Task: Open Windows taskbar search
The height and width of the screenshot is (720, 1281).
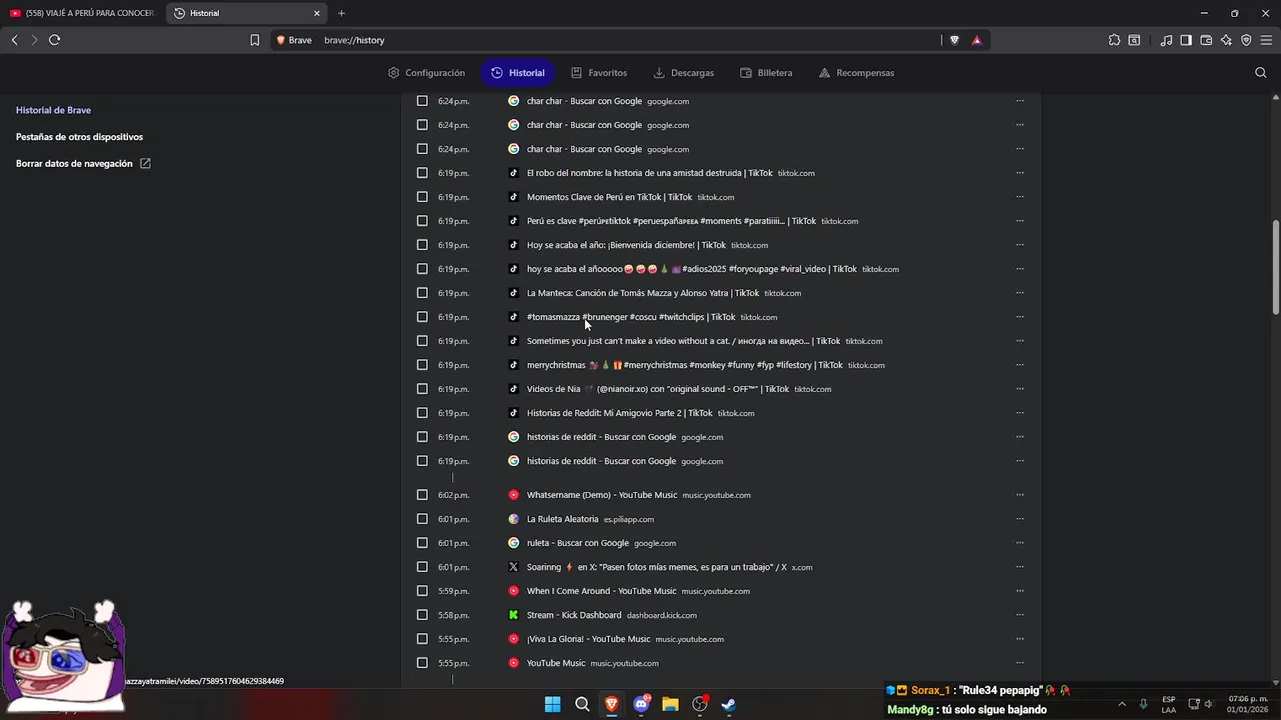Action: click(x=582, y=704)
